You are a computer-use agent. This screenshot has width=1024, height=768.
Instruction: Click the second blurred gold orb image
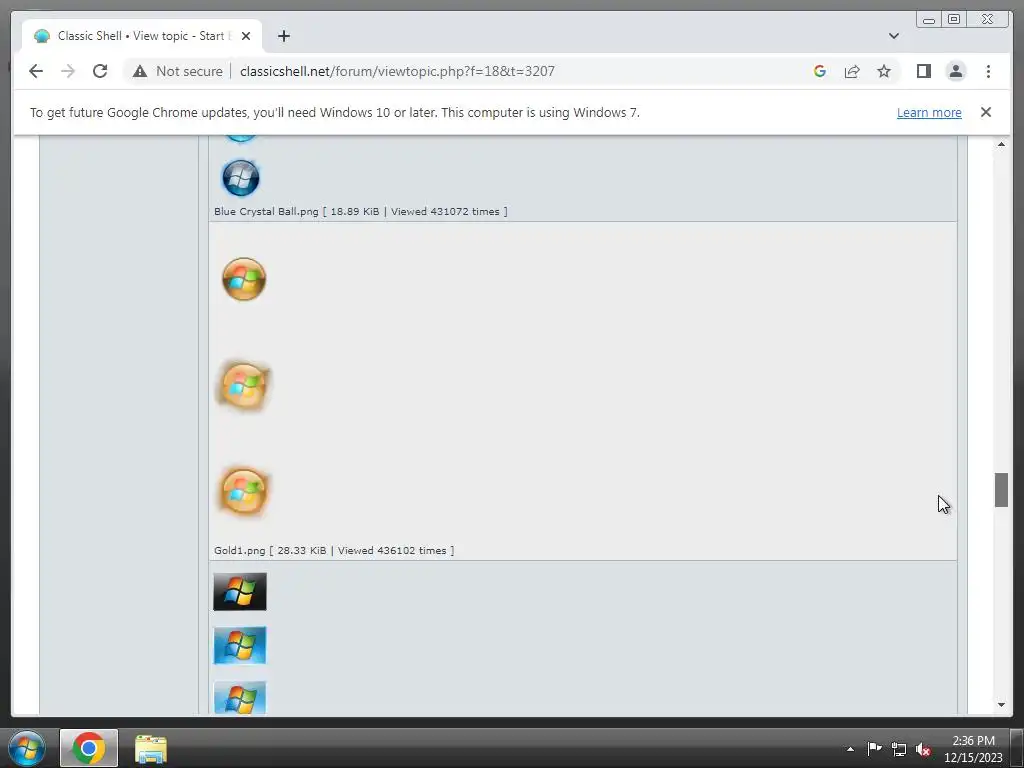(x=244, y=386)
